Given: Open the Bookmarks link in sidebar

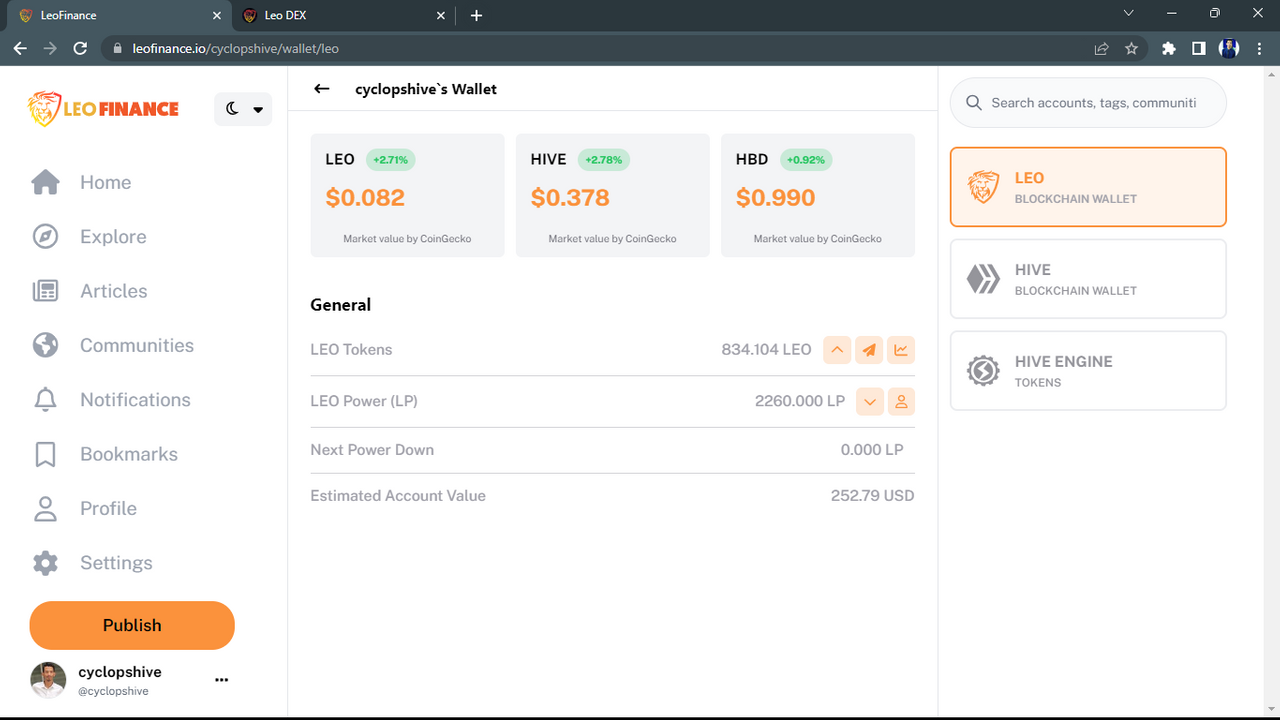Looking at the screenshot, I should pos(129,454).
